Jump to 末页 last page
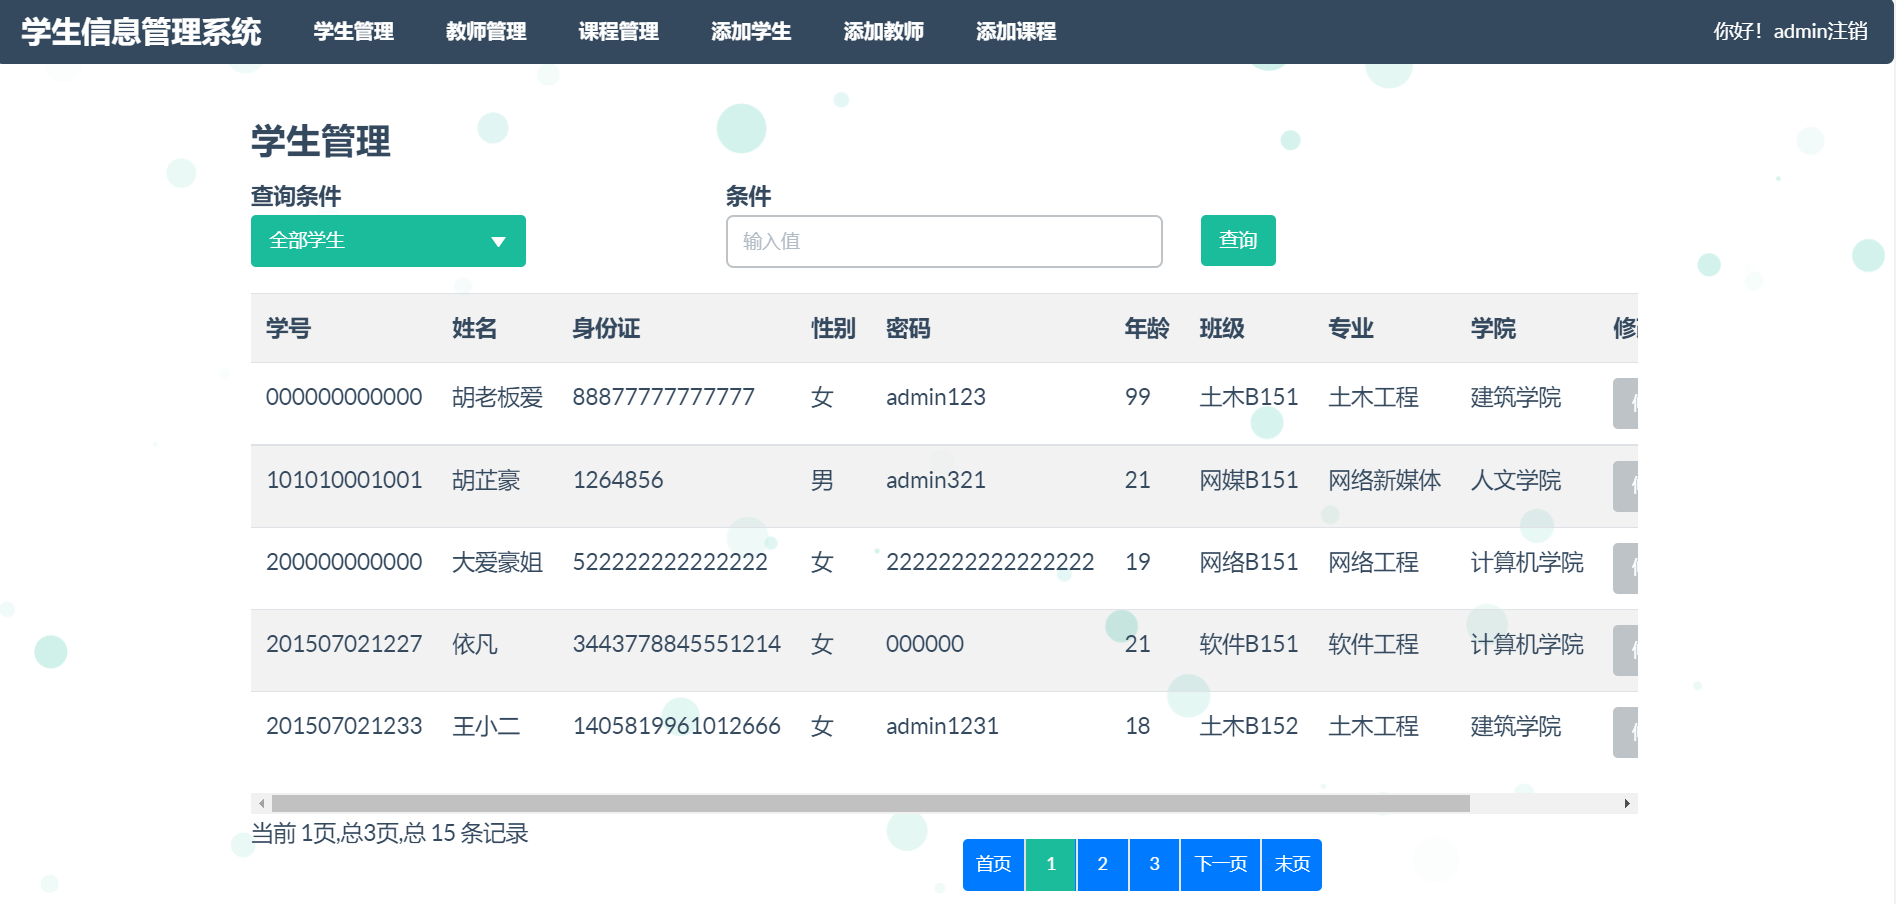1896x904 pixels. (x=1291, y=864)
